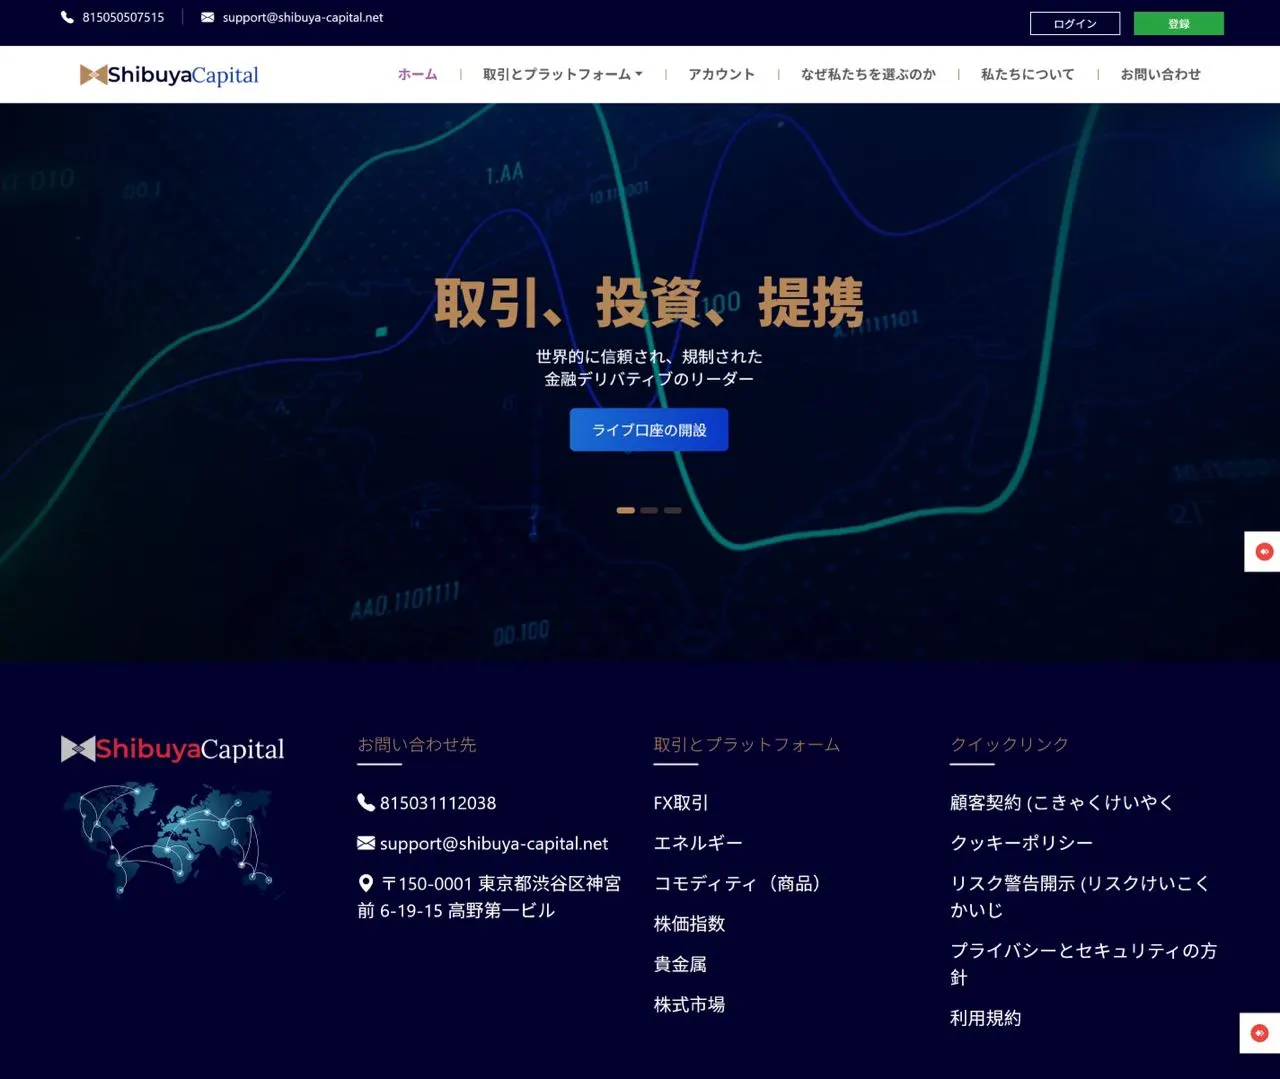Open the お問い合わせ menu item

pos(1160,74)
